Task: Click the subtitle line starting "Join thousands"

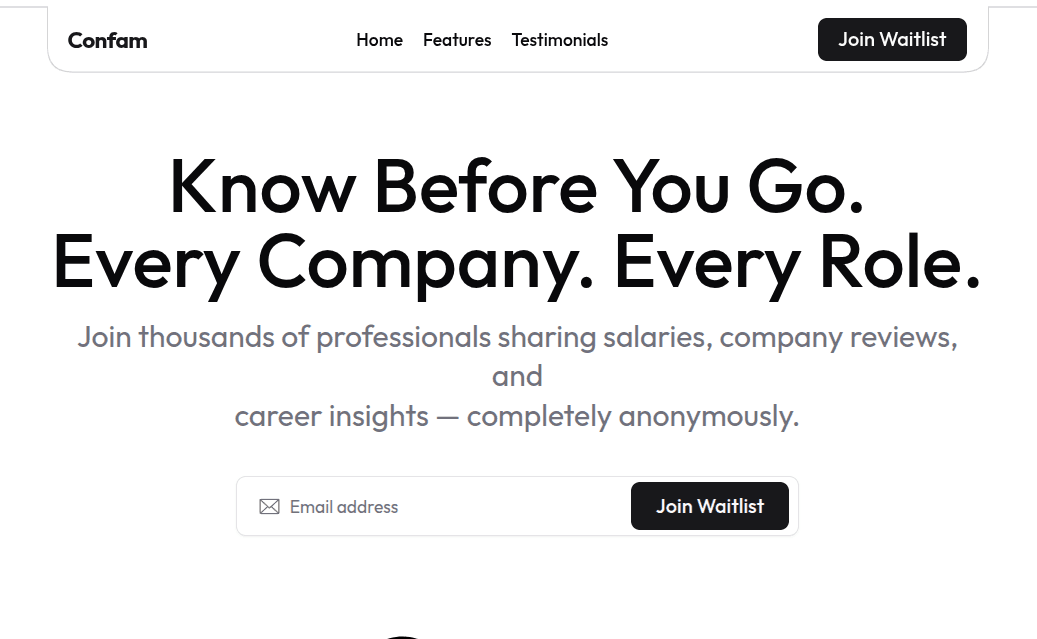Action: click(x=516, y=337)
